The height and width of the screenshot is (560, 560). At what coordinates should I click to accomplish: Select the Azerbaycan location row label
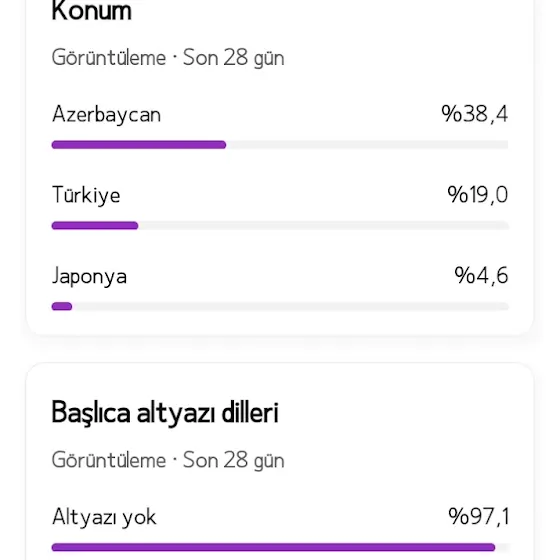point(106,115)
